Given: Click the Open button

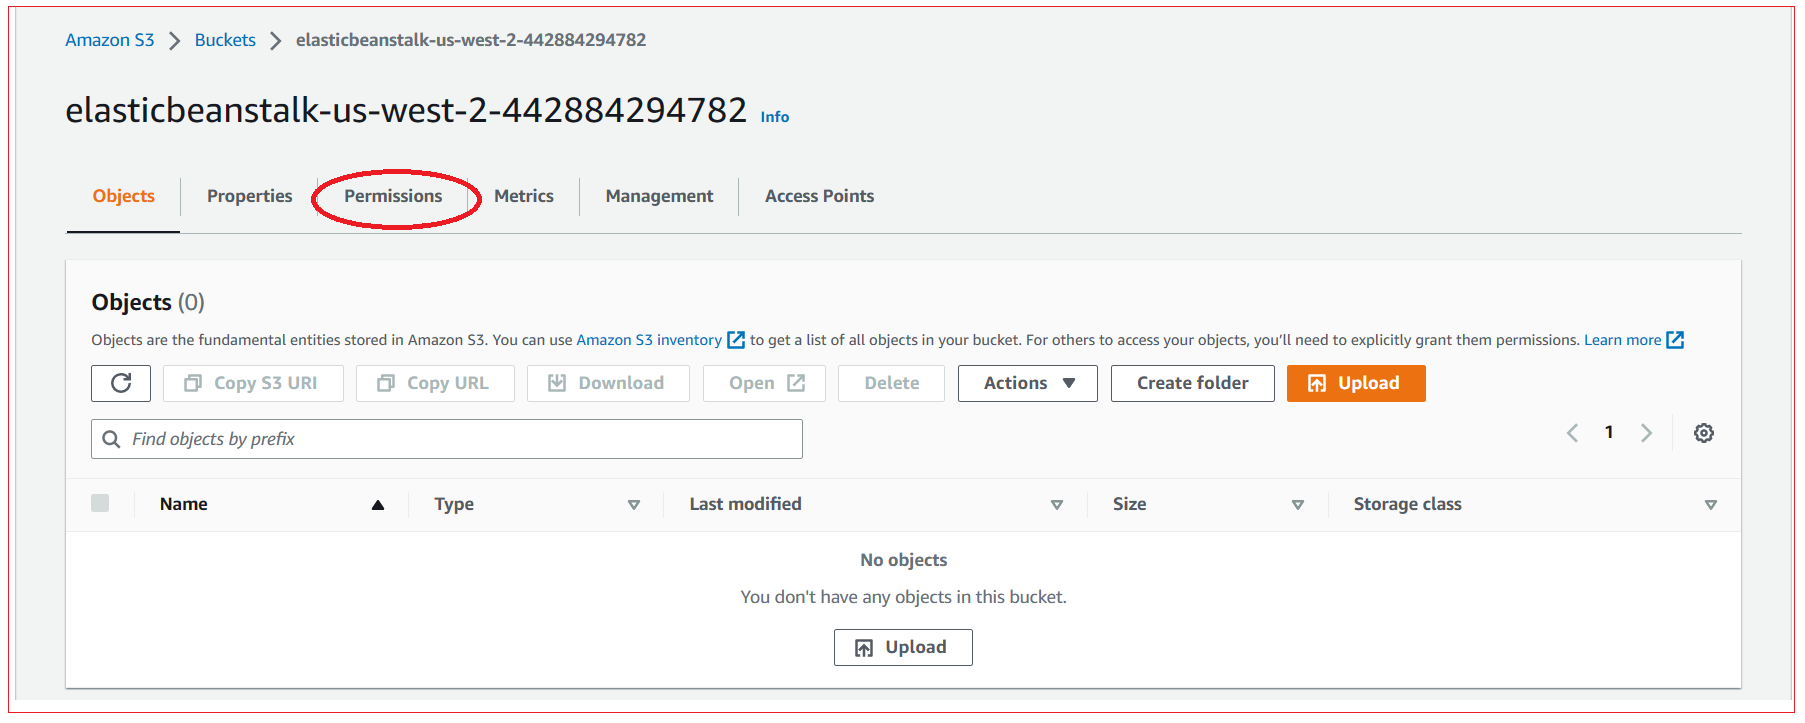Looking at the screenshot, I should 764,383.
